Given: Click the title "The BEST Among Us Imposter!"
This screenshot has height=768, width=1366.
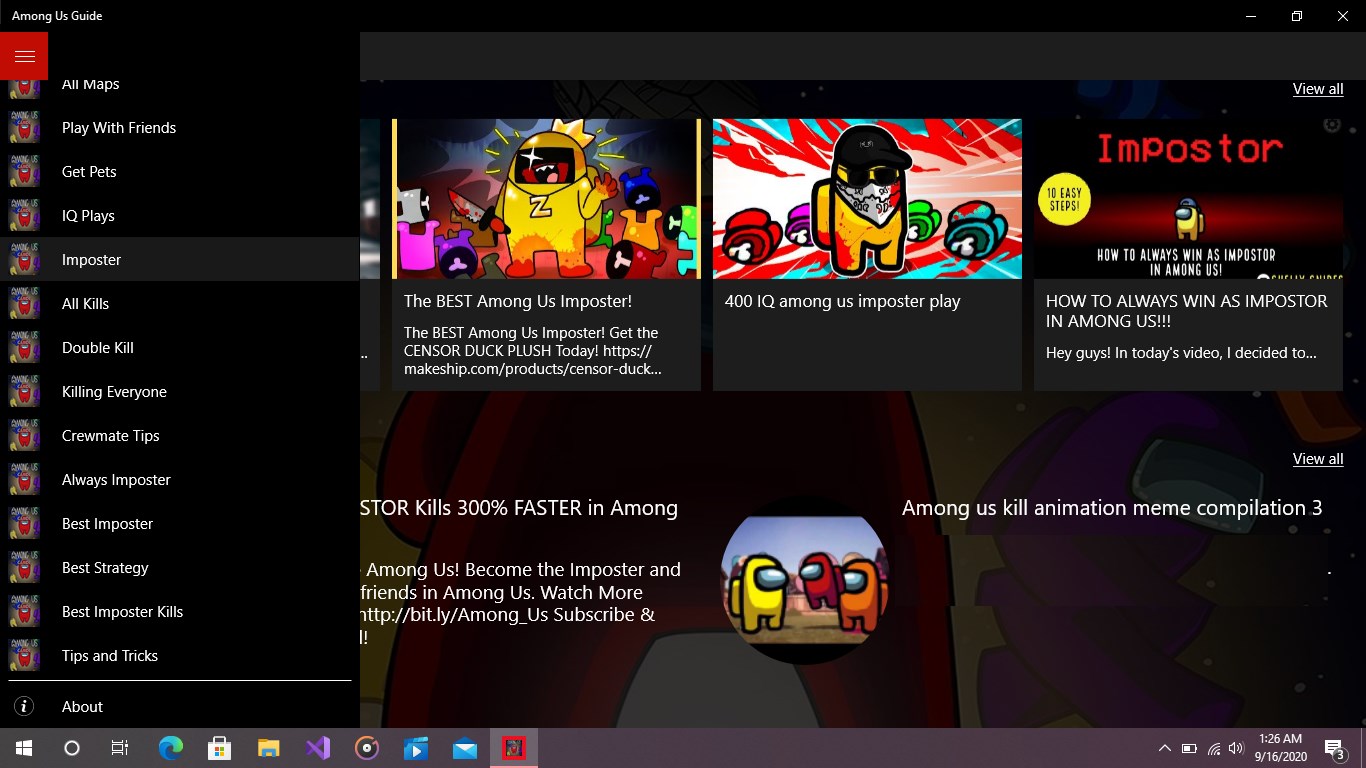Looking at the screenshot, I should point(518,301).
